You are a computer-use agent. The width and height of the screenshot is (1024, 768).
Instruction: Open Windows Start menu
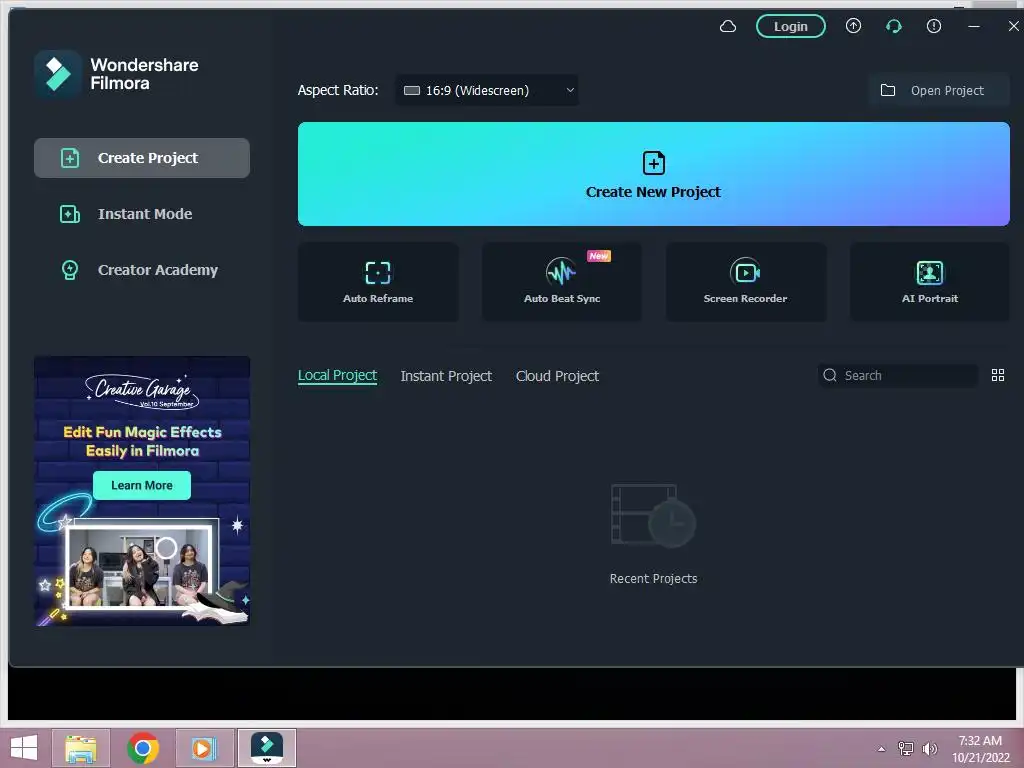(x=24, y=748)
